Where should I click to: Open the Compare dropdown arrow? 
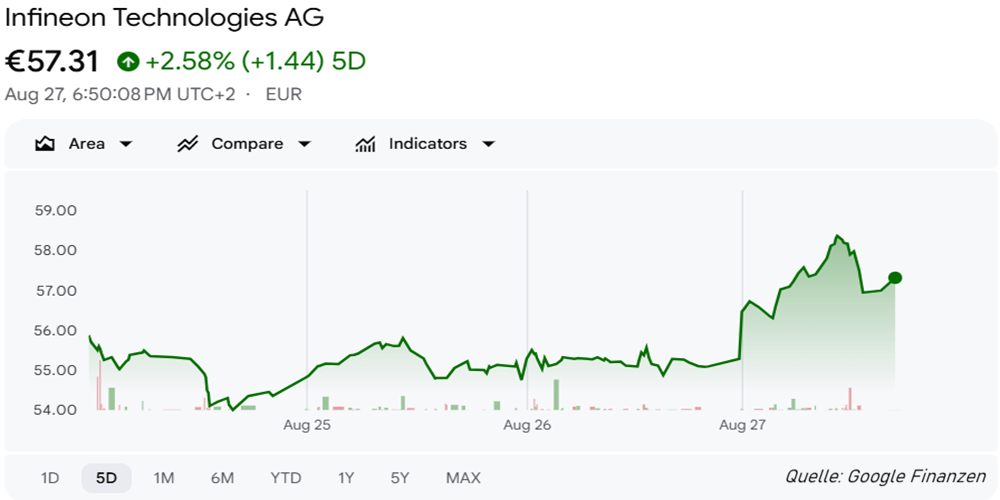pyautogui.click(x=304, y=144)
